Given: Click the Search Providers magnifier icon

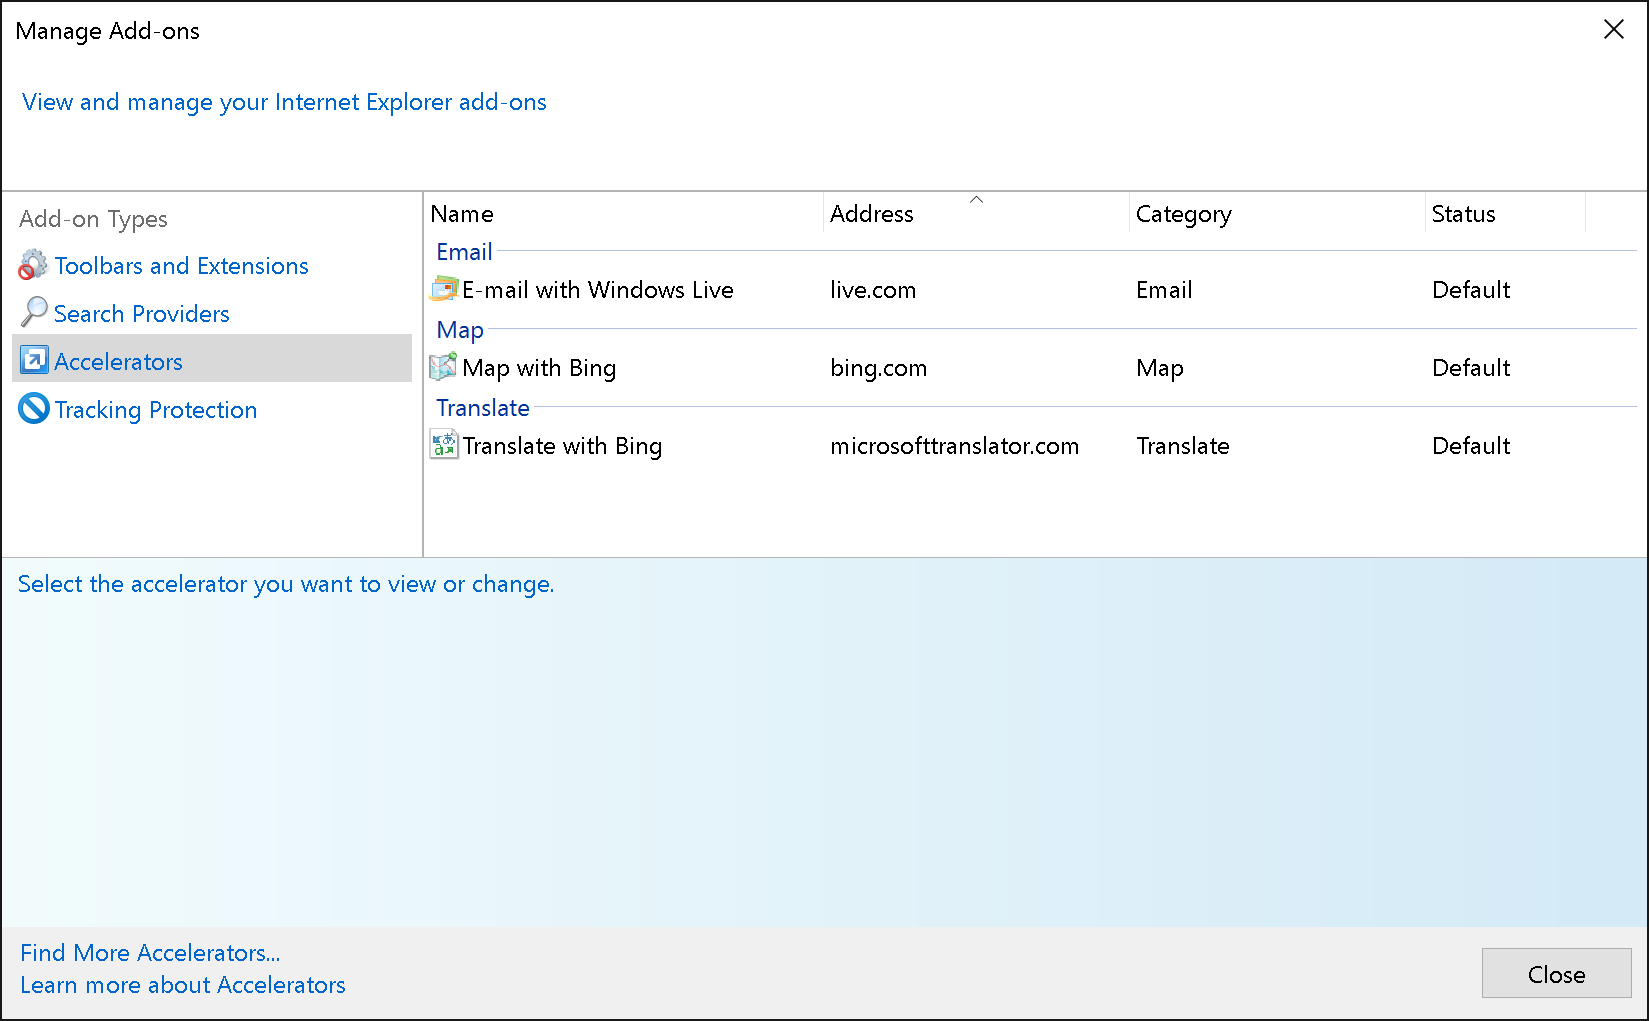Looking at the screenshot, I should (x=33, y=313).
